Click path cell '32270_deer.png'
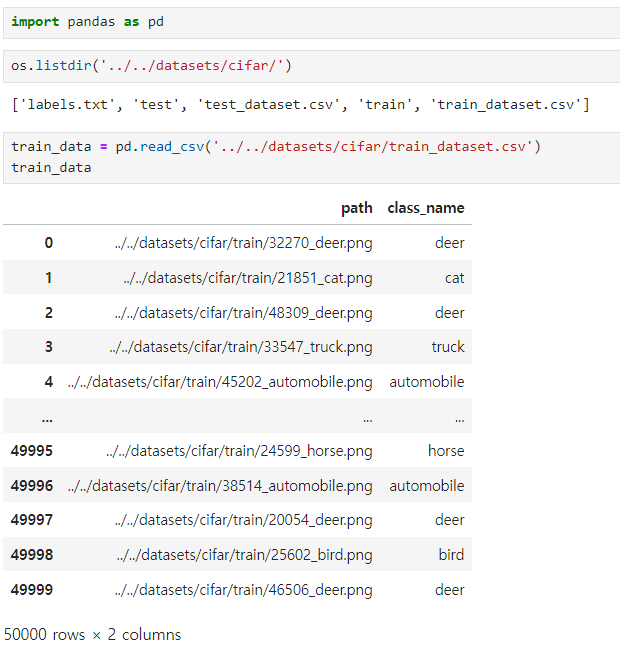Image resolution: width=620 pixels, height=646 pixels. 243,243
